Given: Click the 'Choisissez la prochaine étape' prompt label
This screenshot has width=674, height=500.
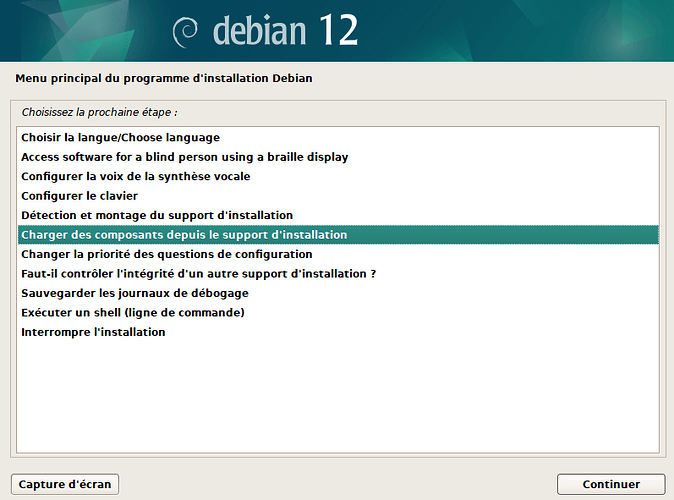Looking at the screenshot, I should click(x=99, y=112).
